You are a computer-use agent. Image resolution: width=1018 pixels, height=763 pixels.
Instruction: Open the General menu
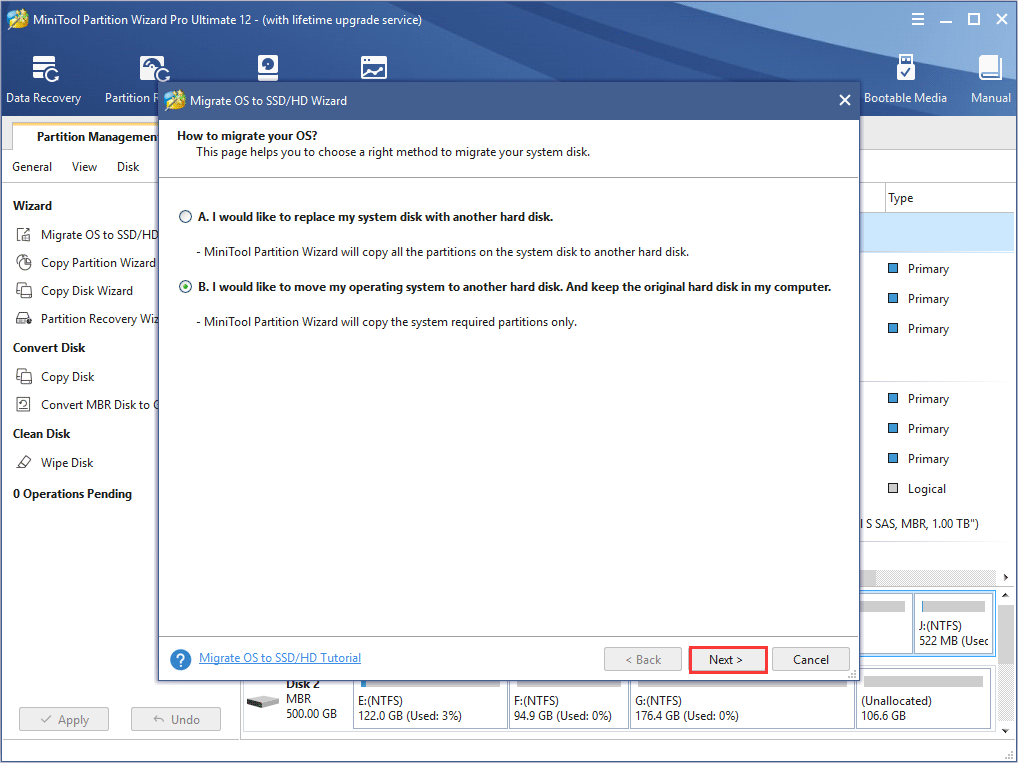point(32,167)
